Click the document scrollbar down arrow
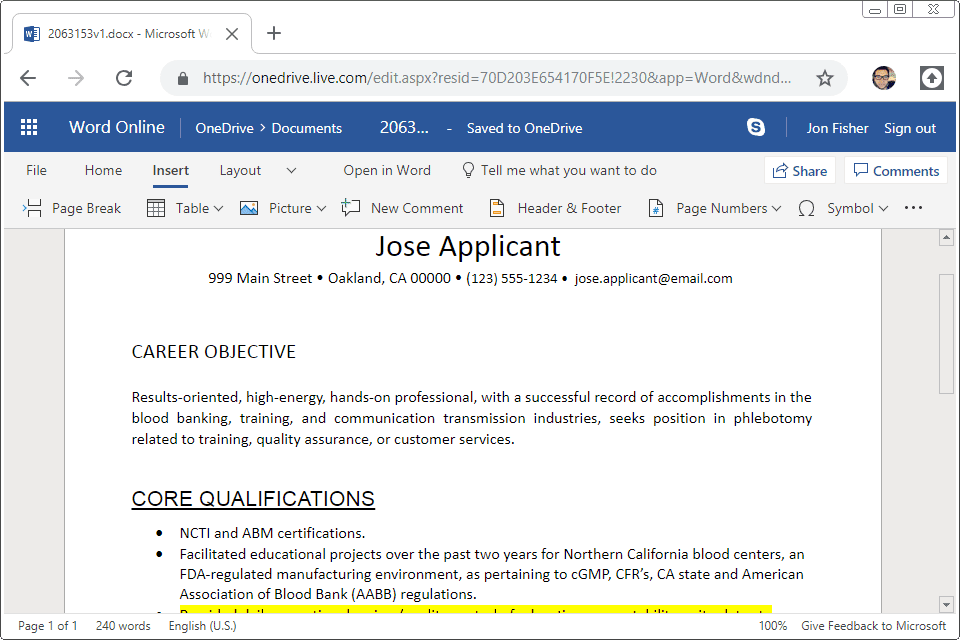Viewport: 960px width, 640px height. (946, 604)
